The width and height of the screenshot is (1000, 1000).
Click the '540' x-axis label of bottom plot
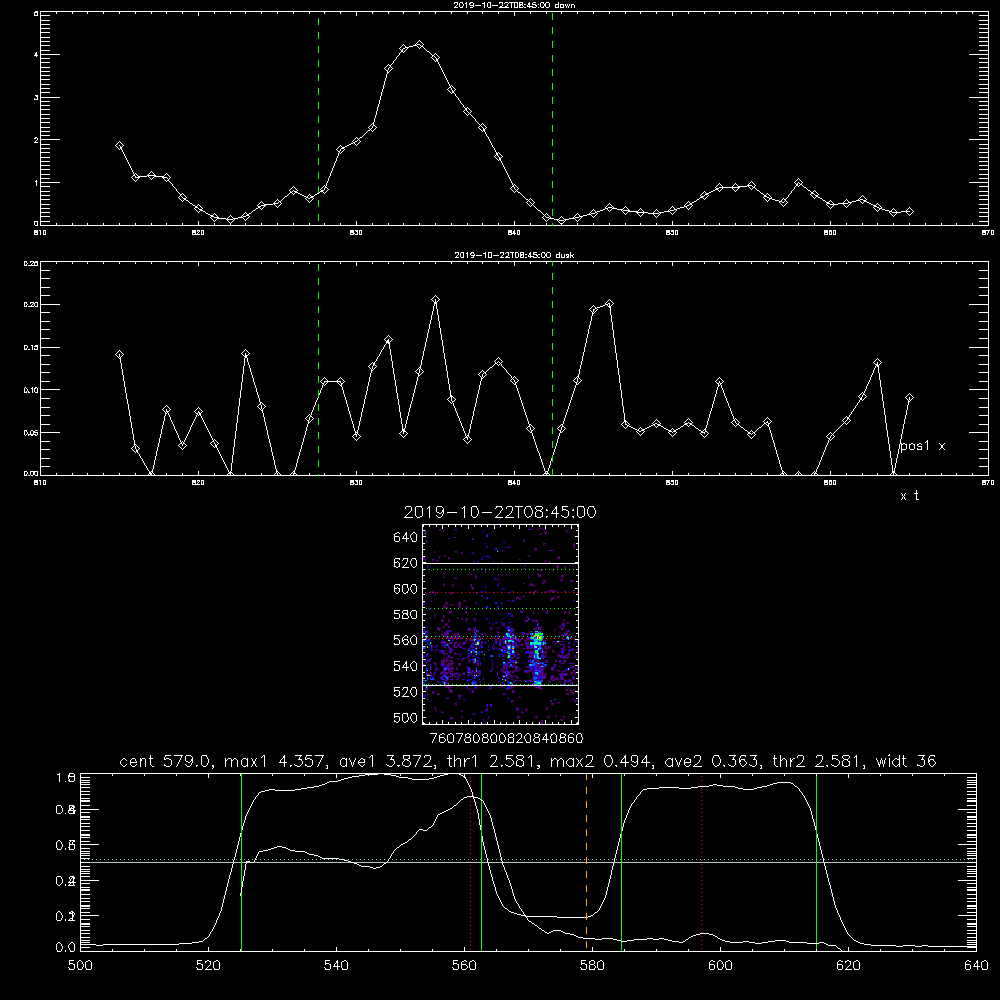(x=336, y=966)
